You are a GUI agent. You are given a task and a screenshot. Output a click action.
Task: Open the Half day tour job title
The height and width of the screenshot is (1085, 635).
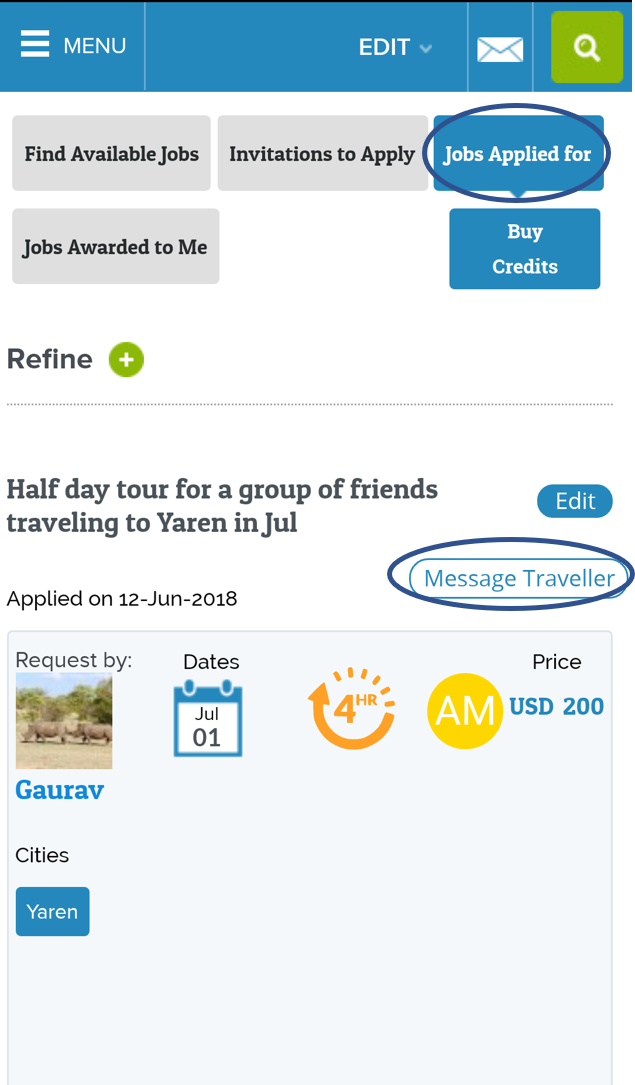click(222, 505)
